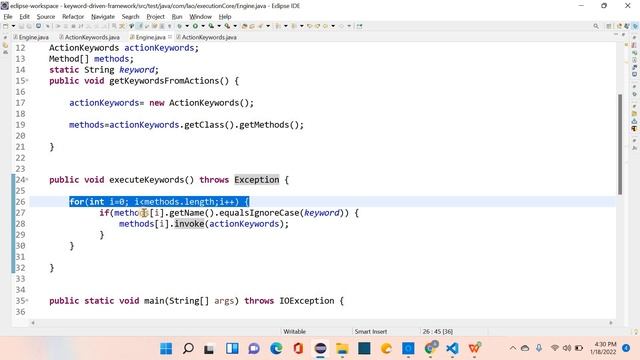Collapse method at line 15 fold marker
Image resolution: width=640 pixels, height=360 pixels.
click(27, 81)
